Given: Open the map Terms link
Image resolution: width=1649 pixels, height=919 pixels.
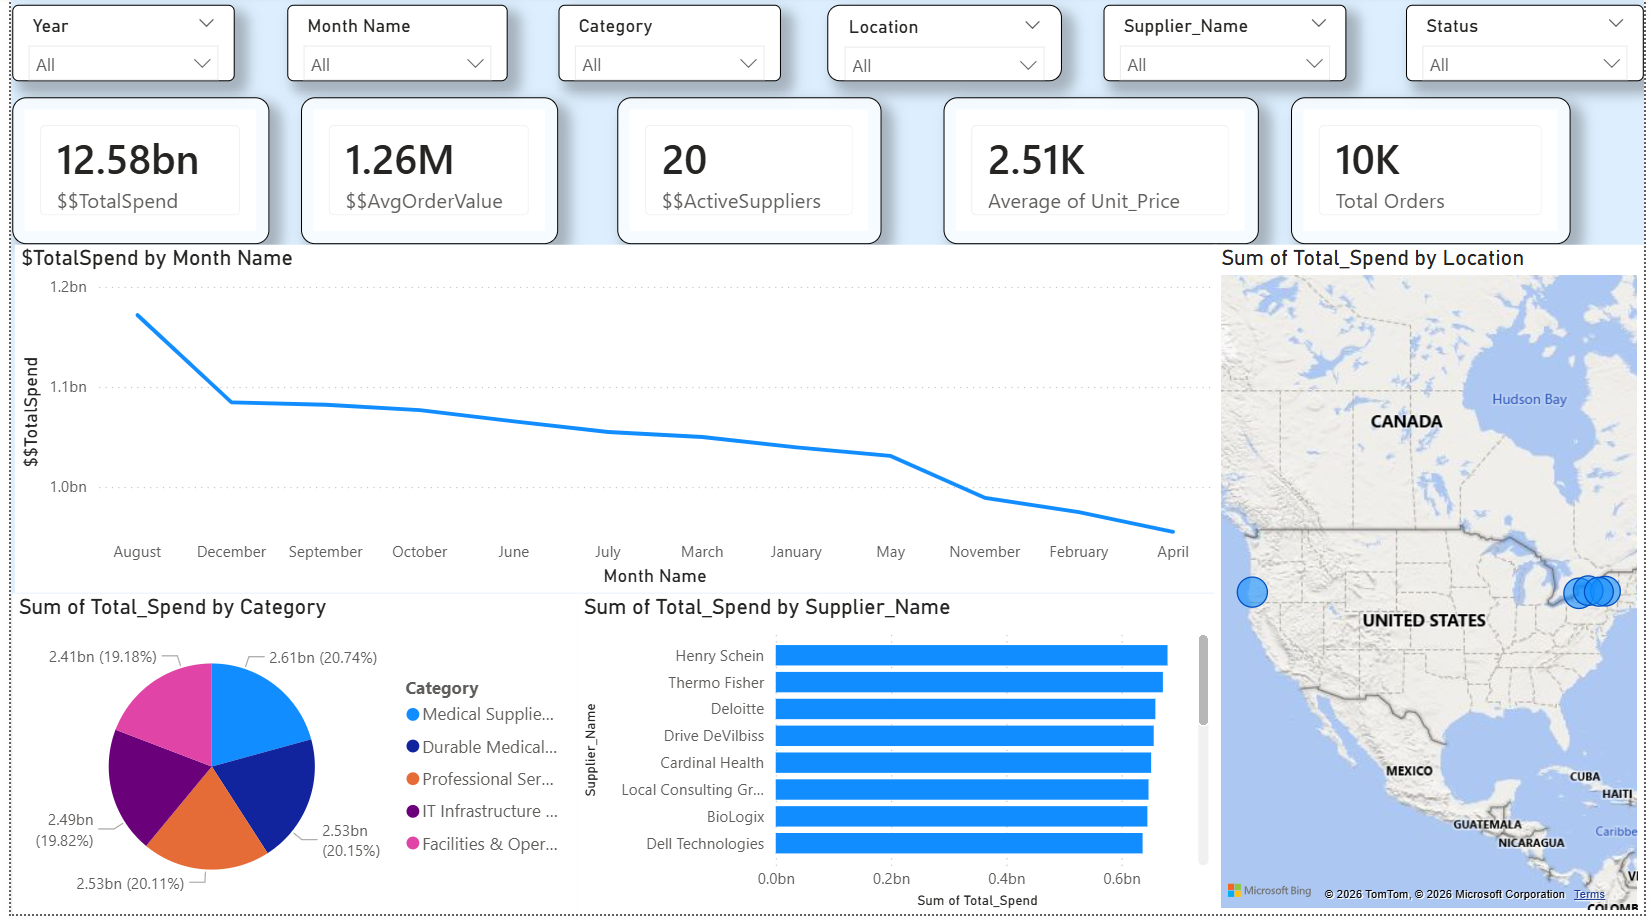Looking at the screenshot, I should coord(1589,894).
